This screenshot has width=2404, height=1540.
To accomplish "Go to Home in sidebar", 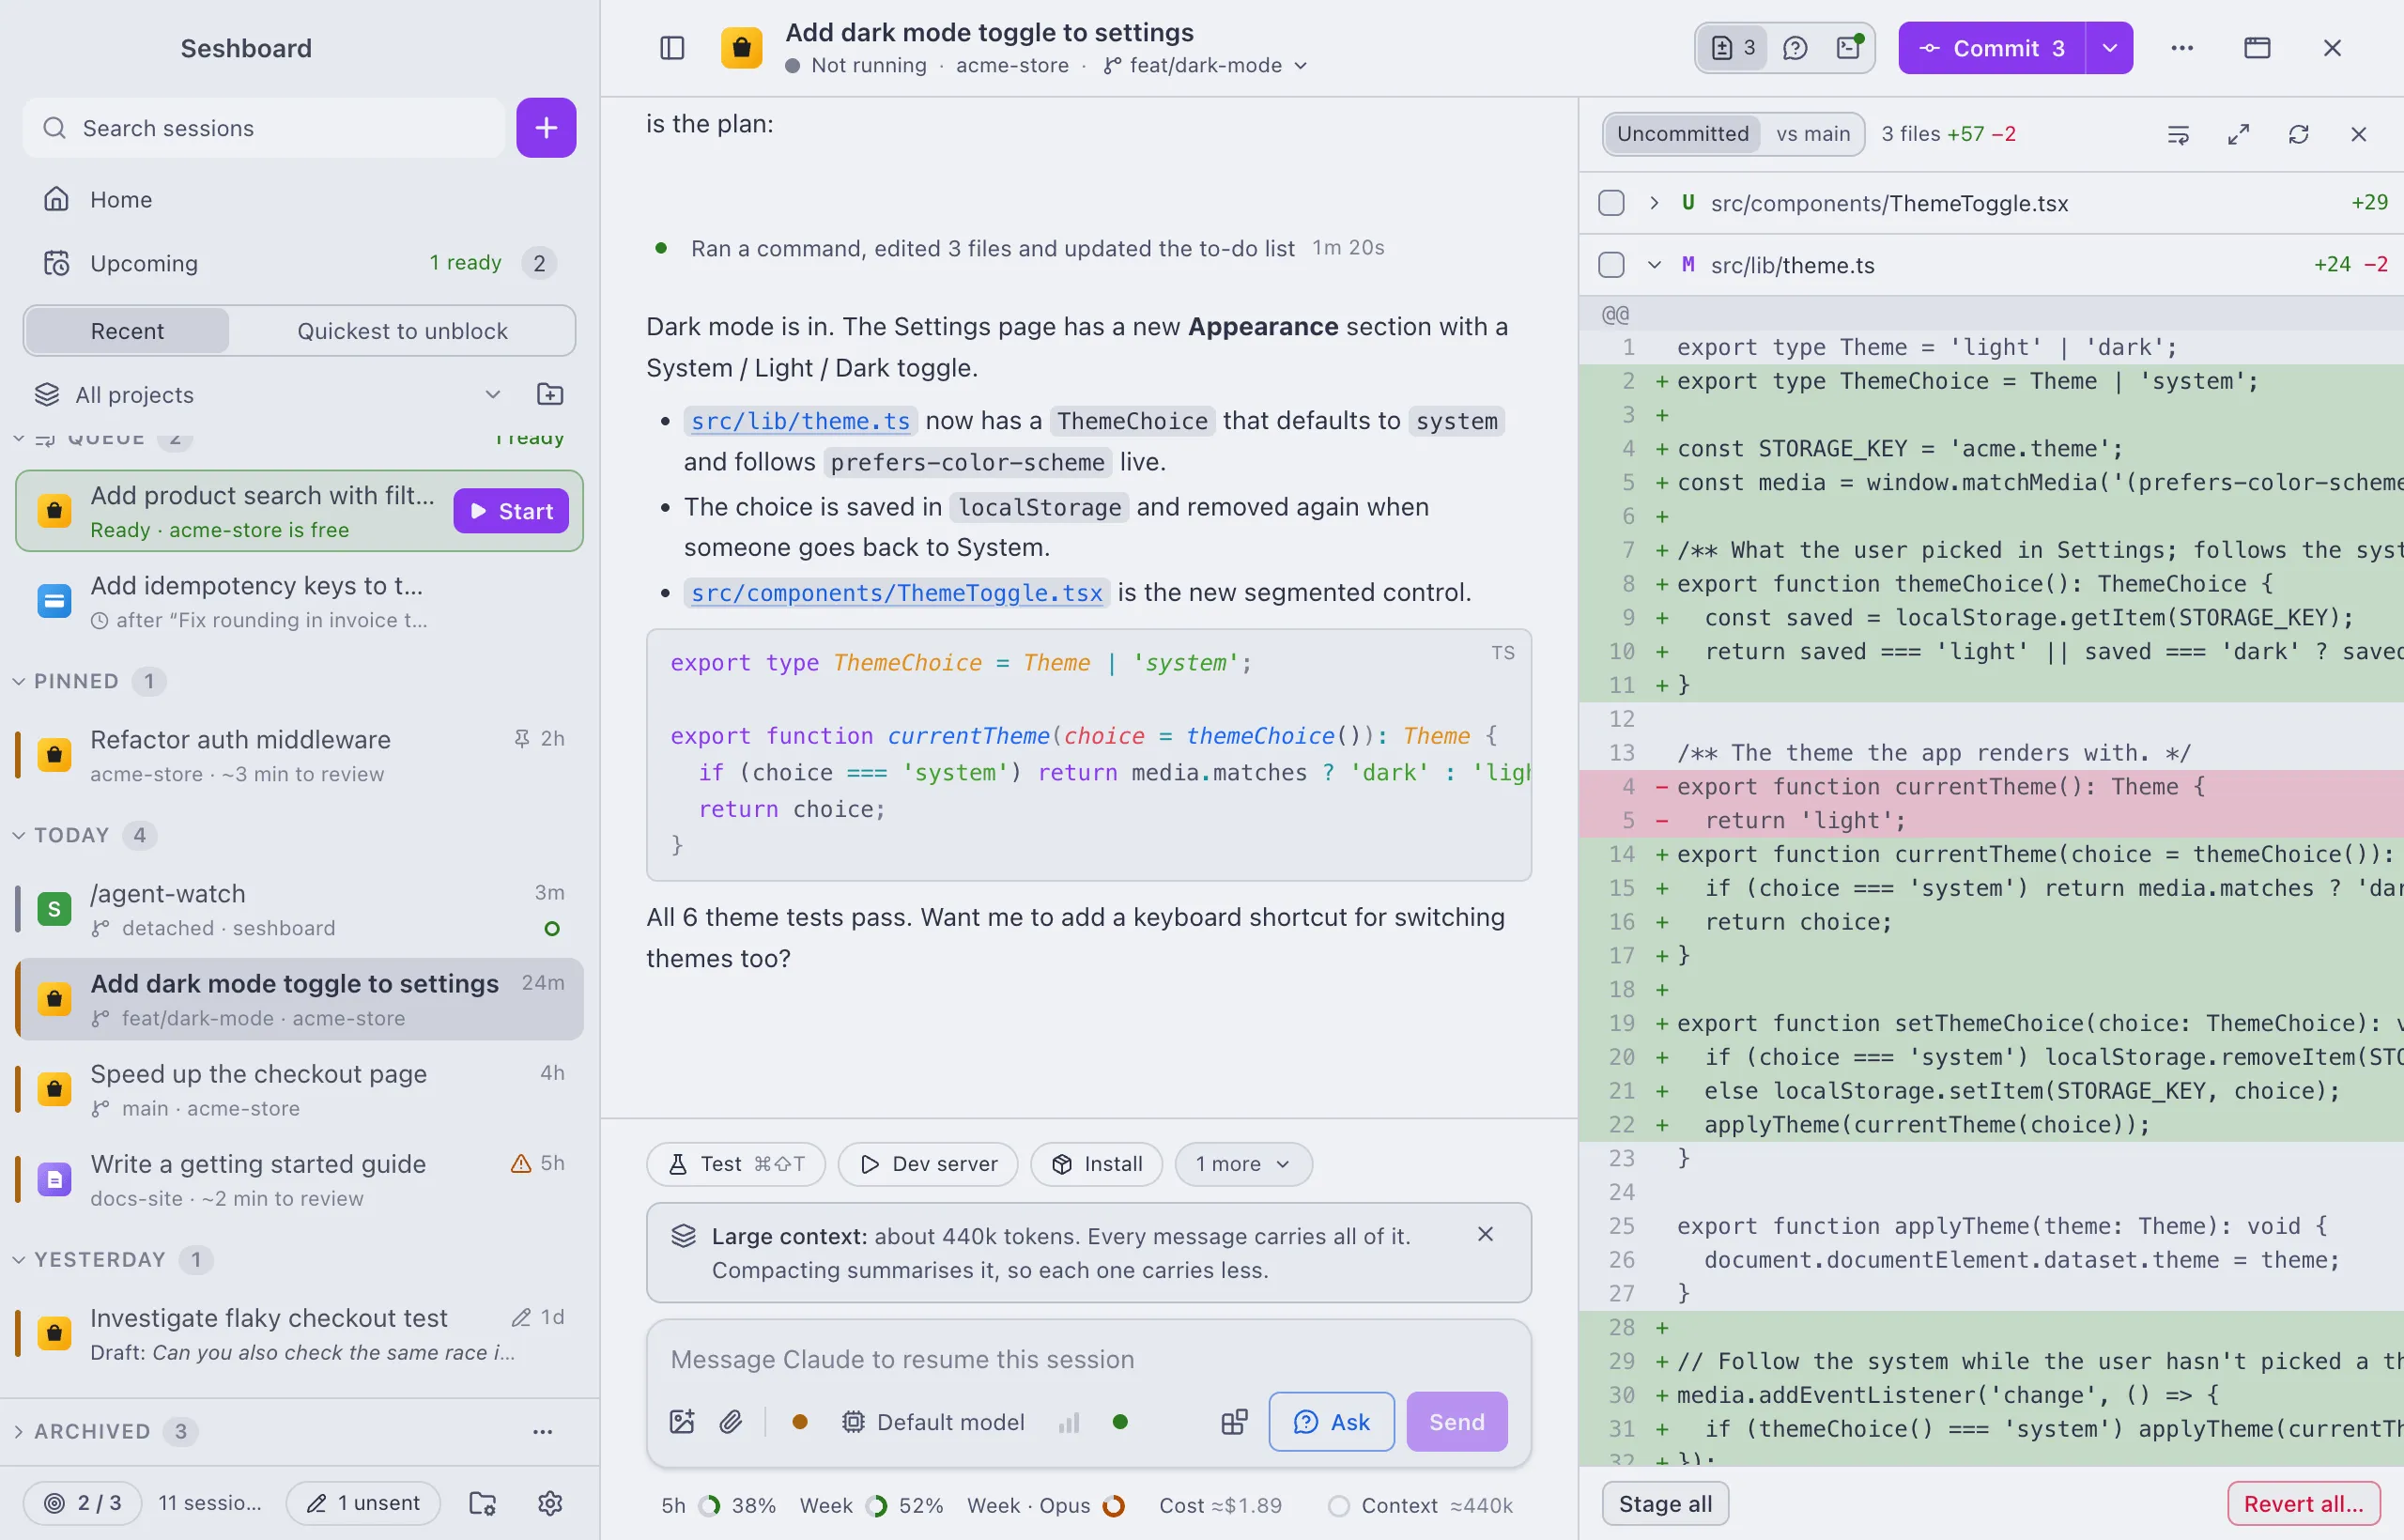I will [299, 199].
